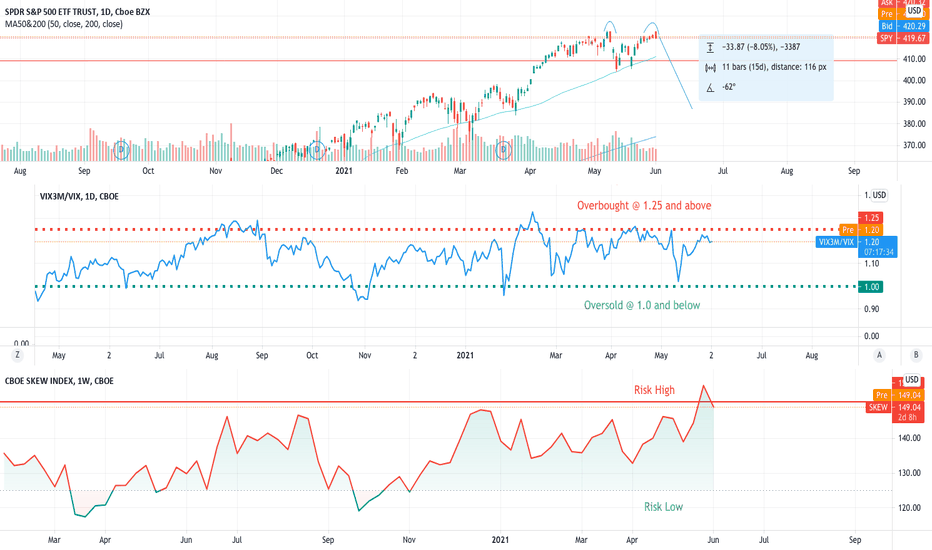Open the USD currency selector on SKEW pane

click(x=912, y=380)
